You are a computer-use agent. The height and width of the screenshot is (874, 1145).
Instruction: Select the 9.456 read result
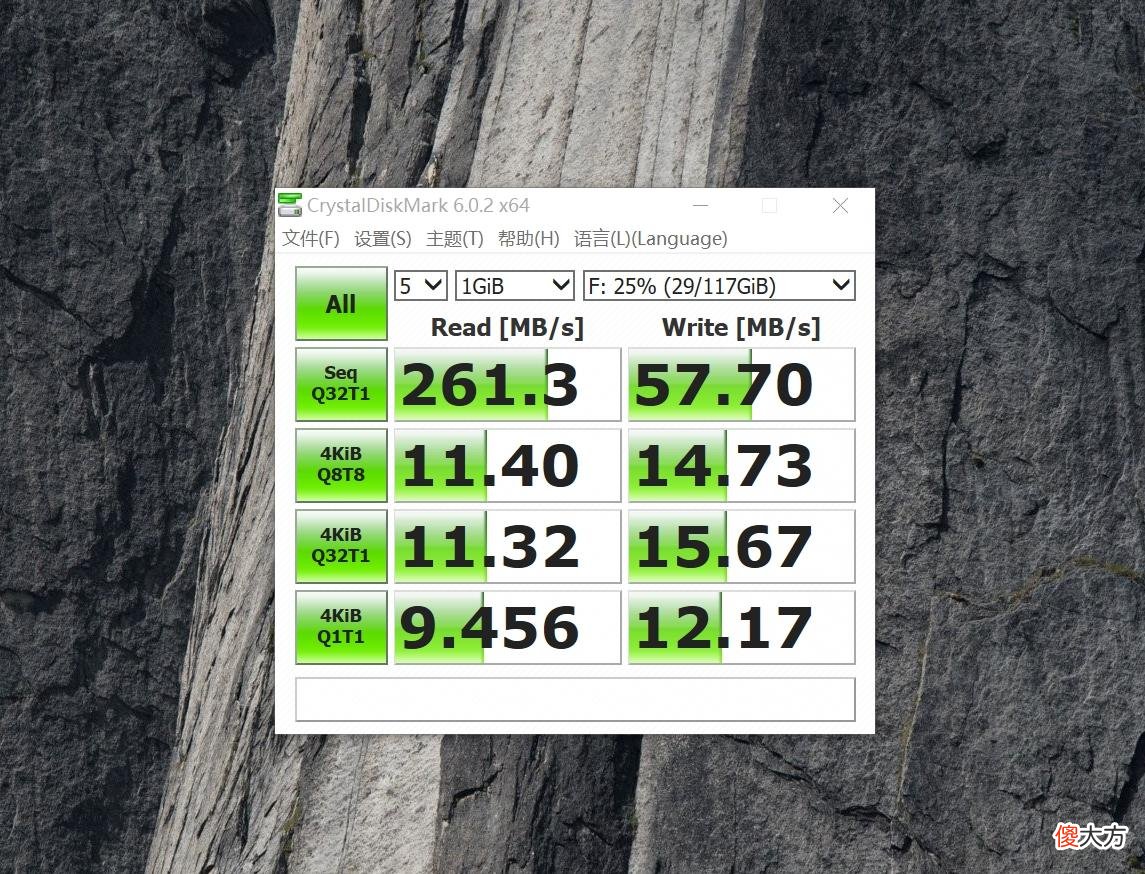pyautogui.click(x=508, y=628)
